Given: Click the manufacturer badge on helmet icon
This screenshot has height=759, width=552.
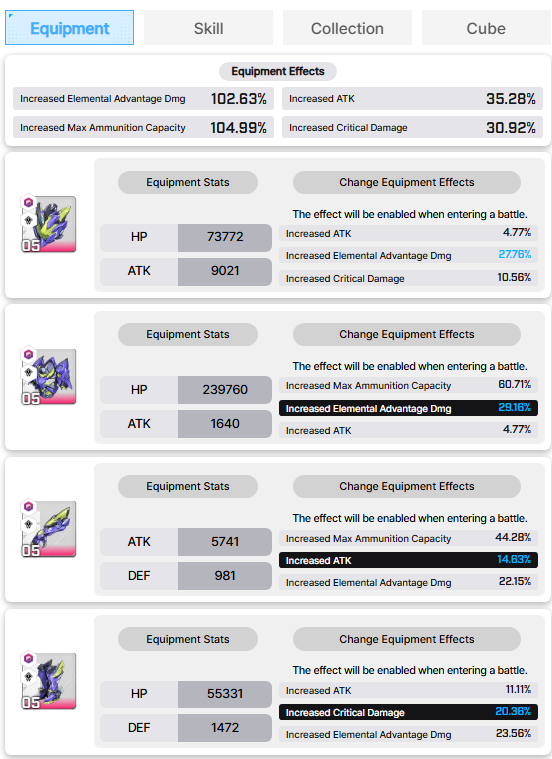Looking at the screenshot, I should pyautogui.click(x=29, y=202).
